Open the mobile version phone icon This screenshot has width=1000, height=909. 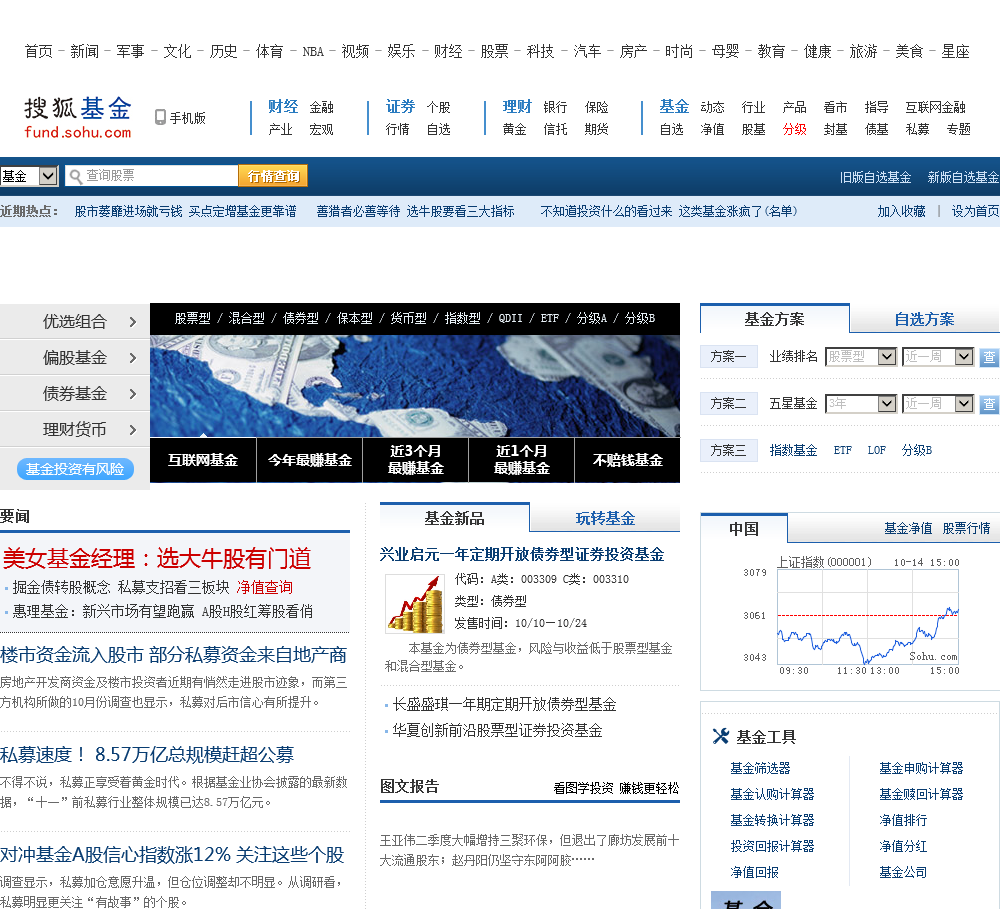point(160,117)
